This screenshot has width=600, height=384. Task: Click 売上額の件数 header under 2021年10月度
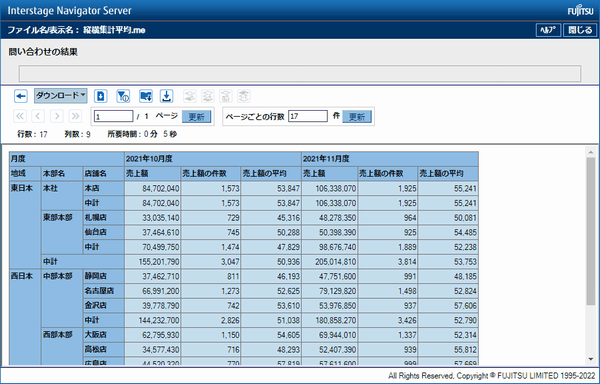(x=210, y=174)
